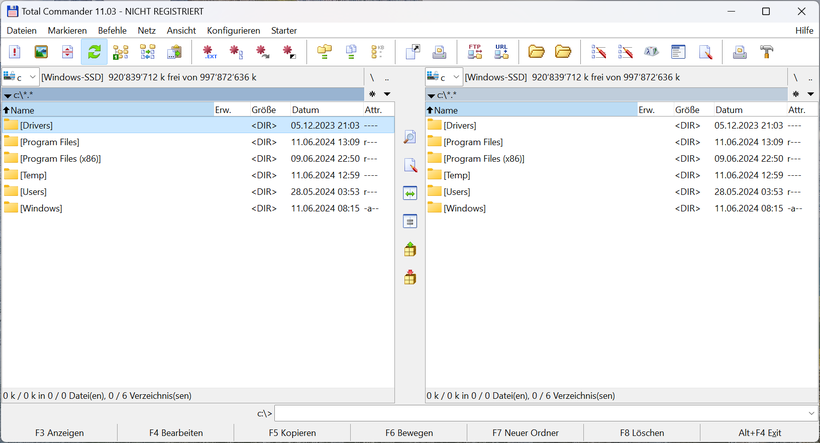Open the Starter menu
The width and height of the screenshot is (820, 443).
284,30
